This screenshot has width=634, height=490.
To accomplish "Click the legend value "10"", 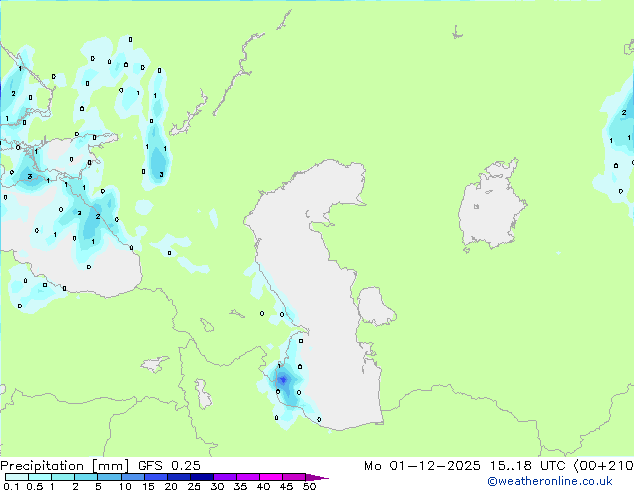I will point(125,486).
